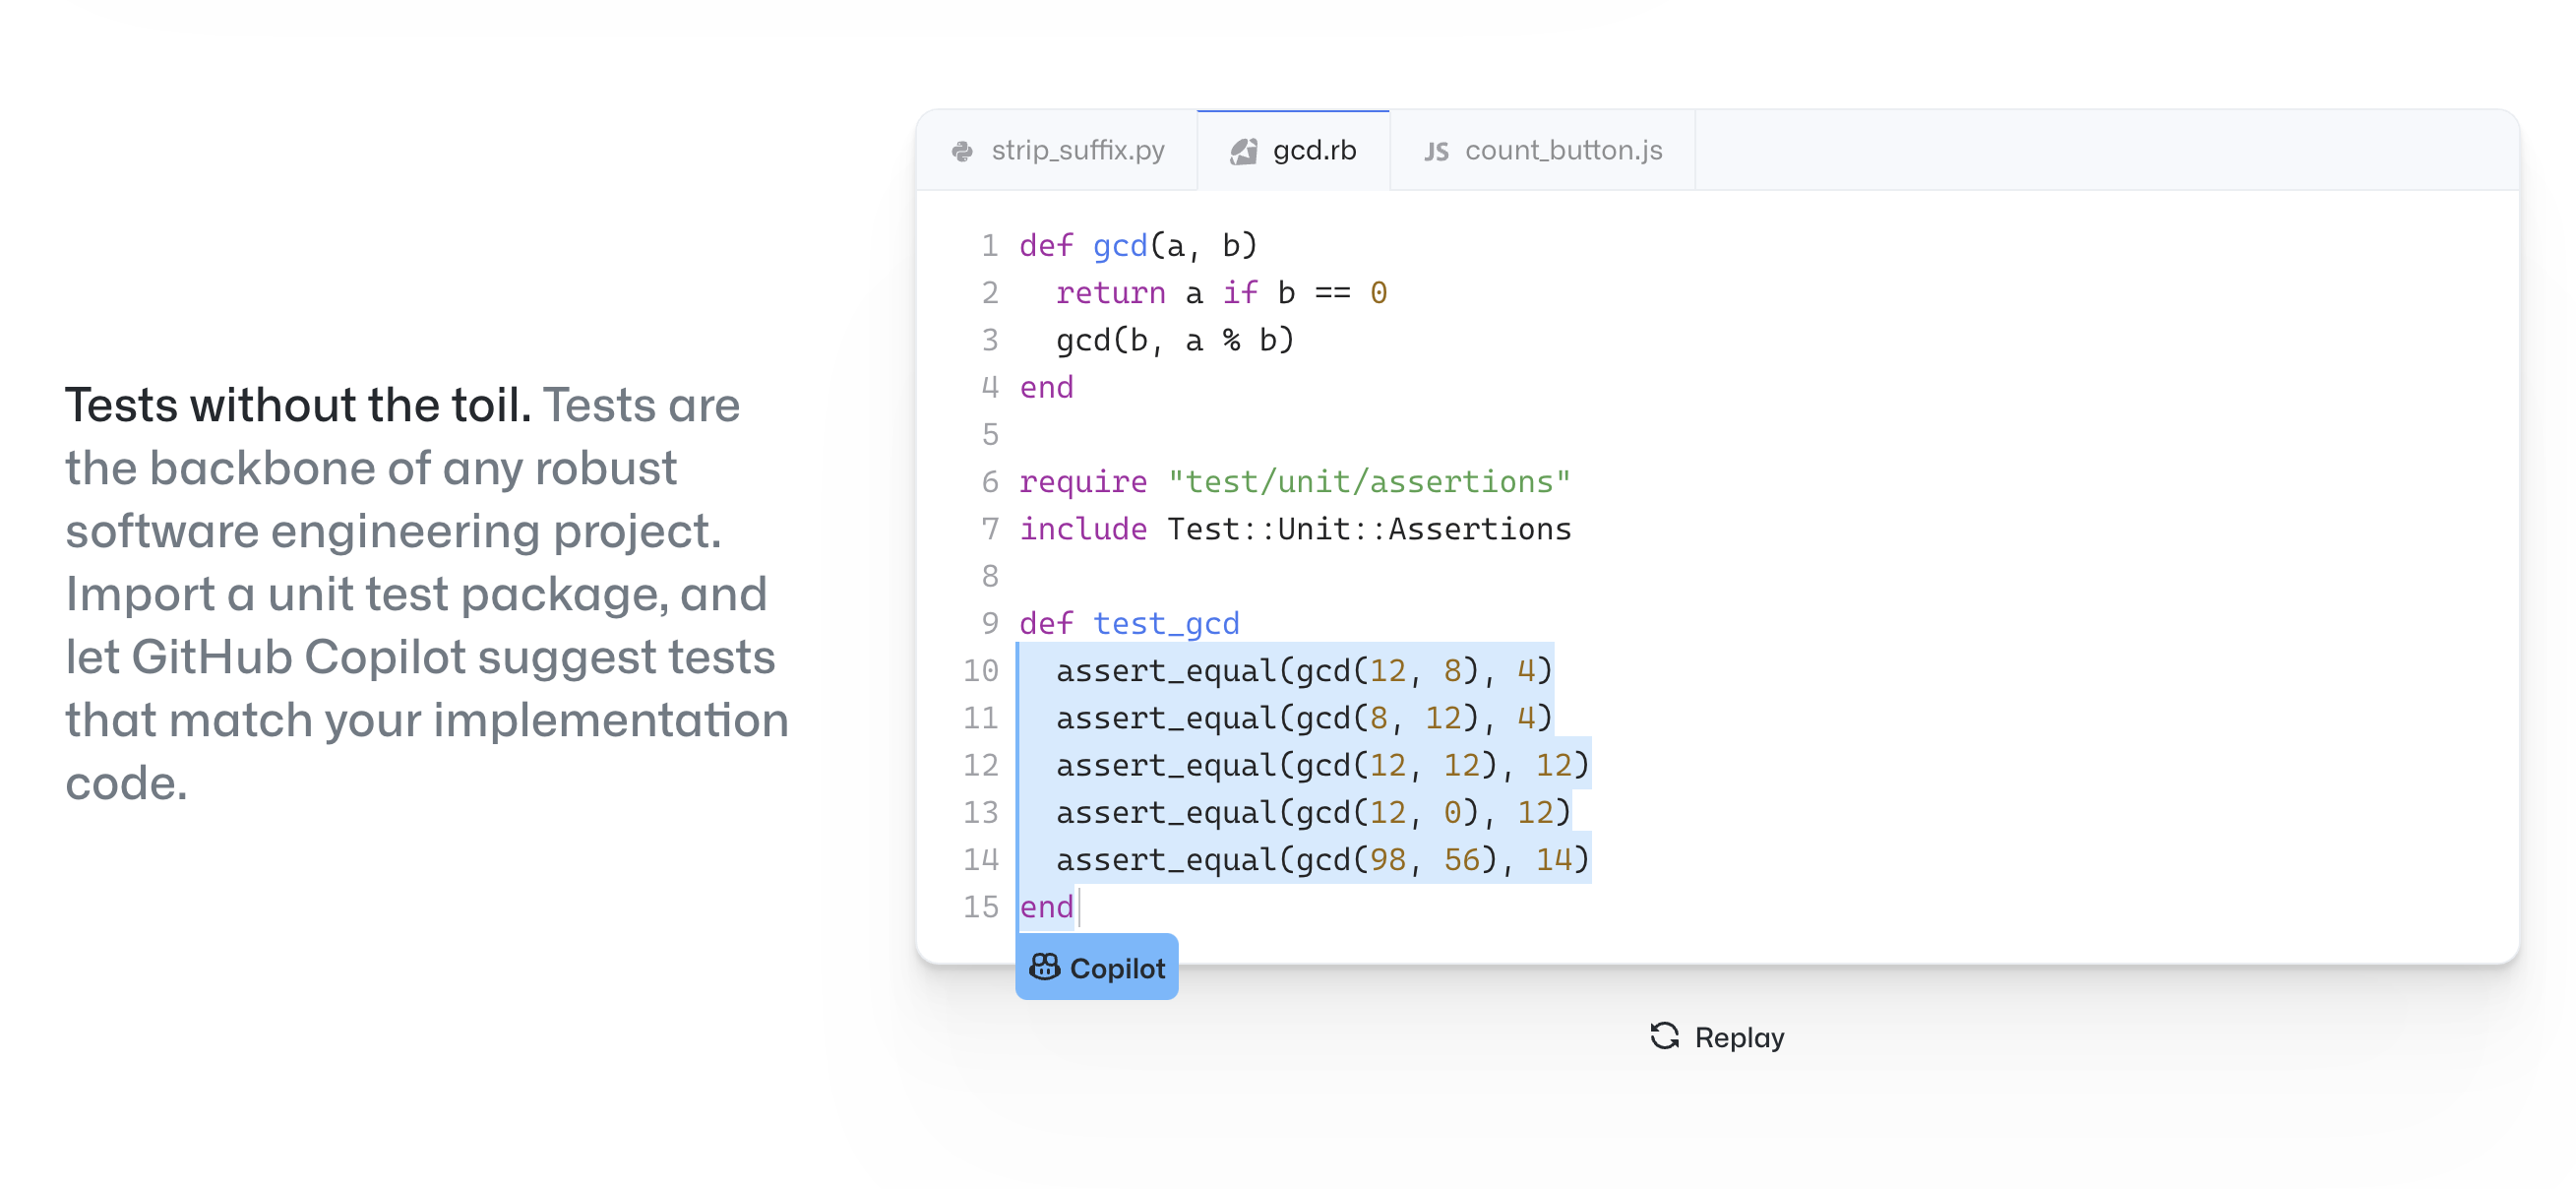2576x1189 pixels.
Task: Click the JS icon on count_button.js tab
Action: (1436, 152)
